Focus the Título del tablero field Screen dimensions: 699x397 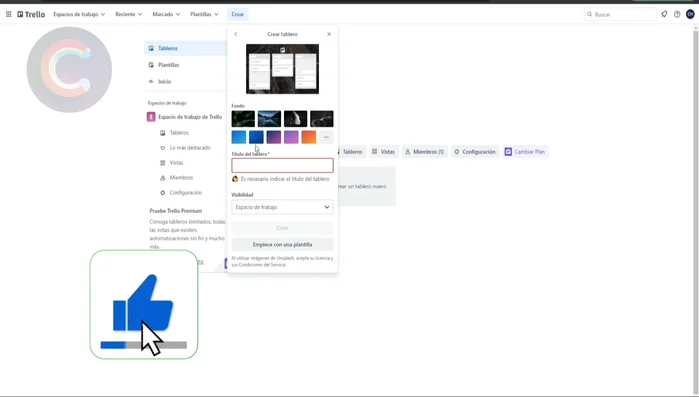282,165
